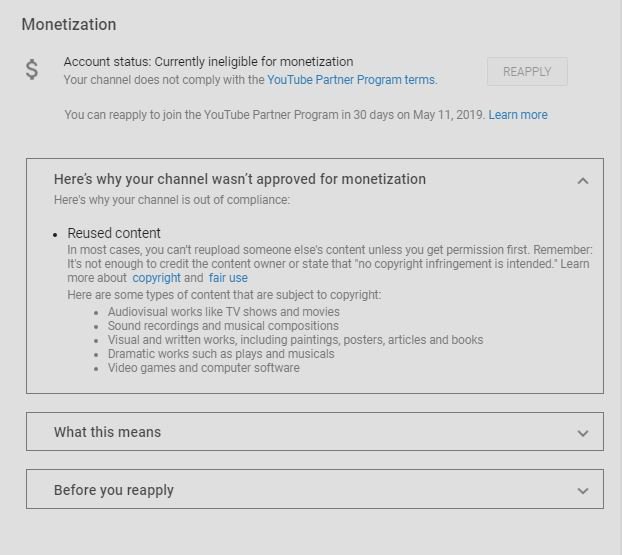622x555 pixels.
Task: Select the Dramatic works plays and musicals item
Action: click(221, 353)
